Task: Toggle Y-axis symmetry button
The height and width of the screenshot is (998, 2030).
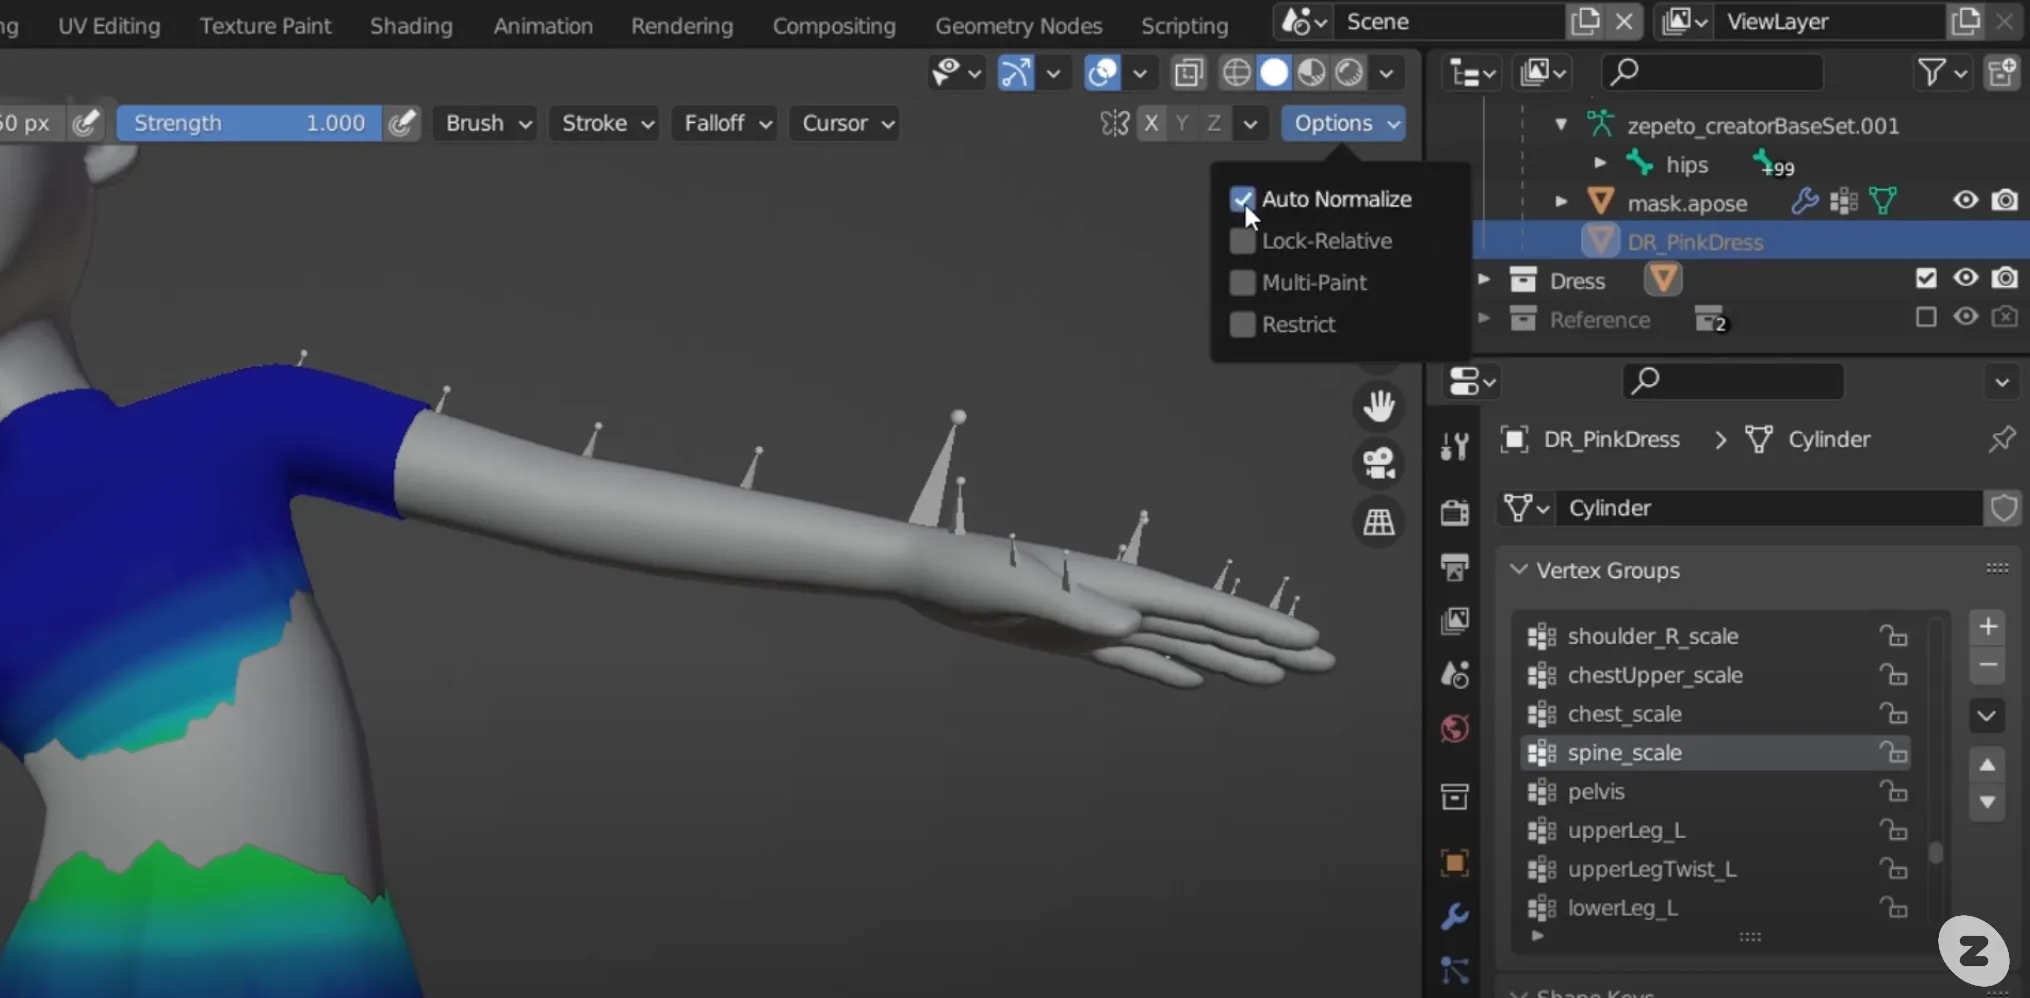Action: coord(1183,123)
